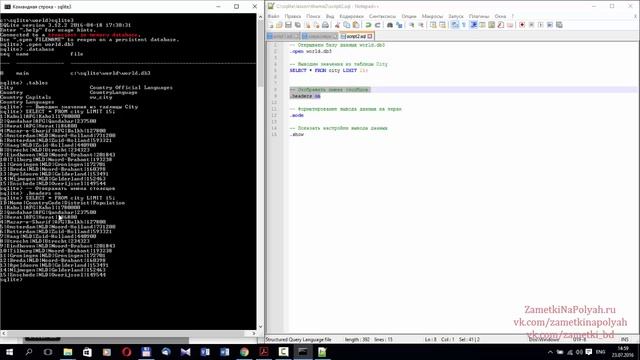Toggle word wrap in the toolbar
640x360 pixels.
pyautogui.click(x=455, y=25)
